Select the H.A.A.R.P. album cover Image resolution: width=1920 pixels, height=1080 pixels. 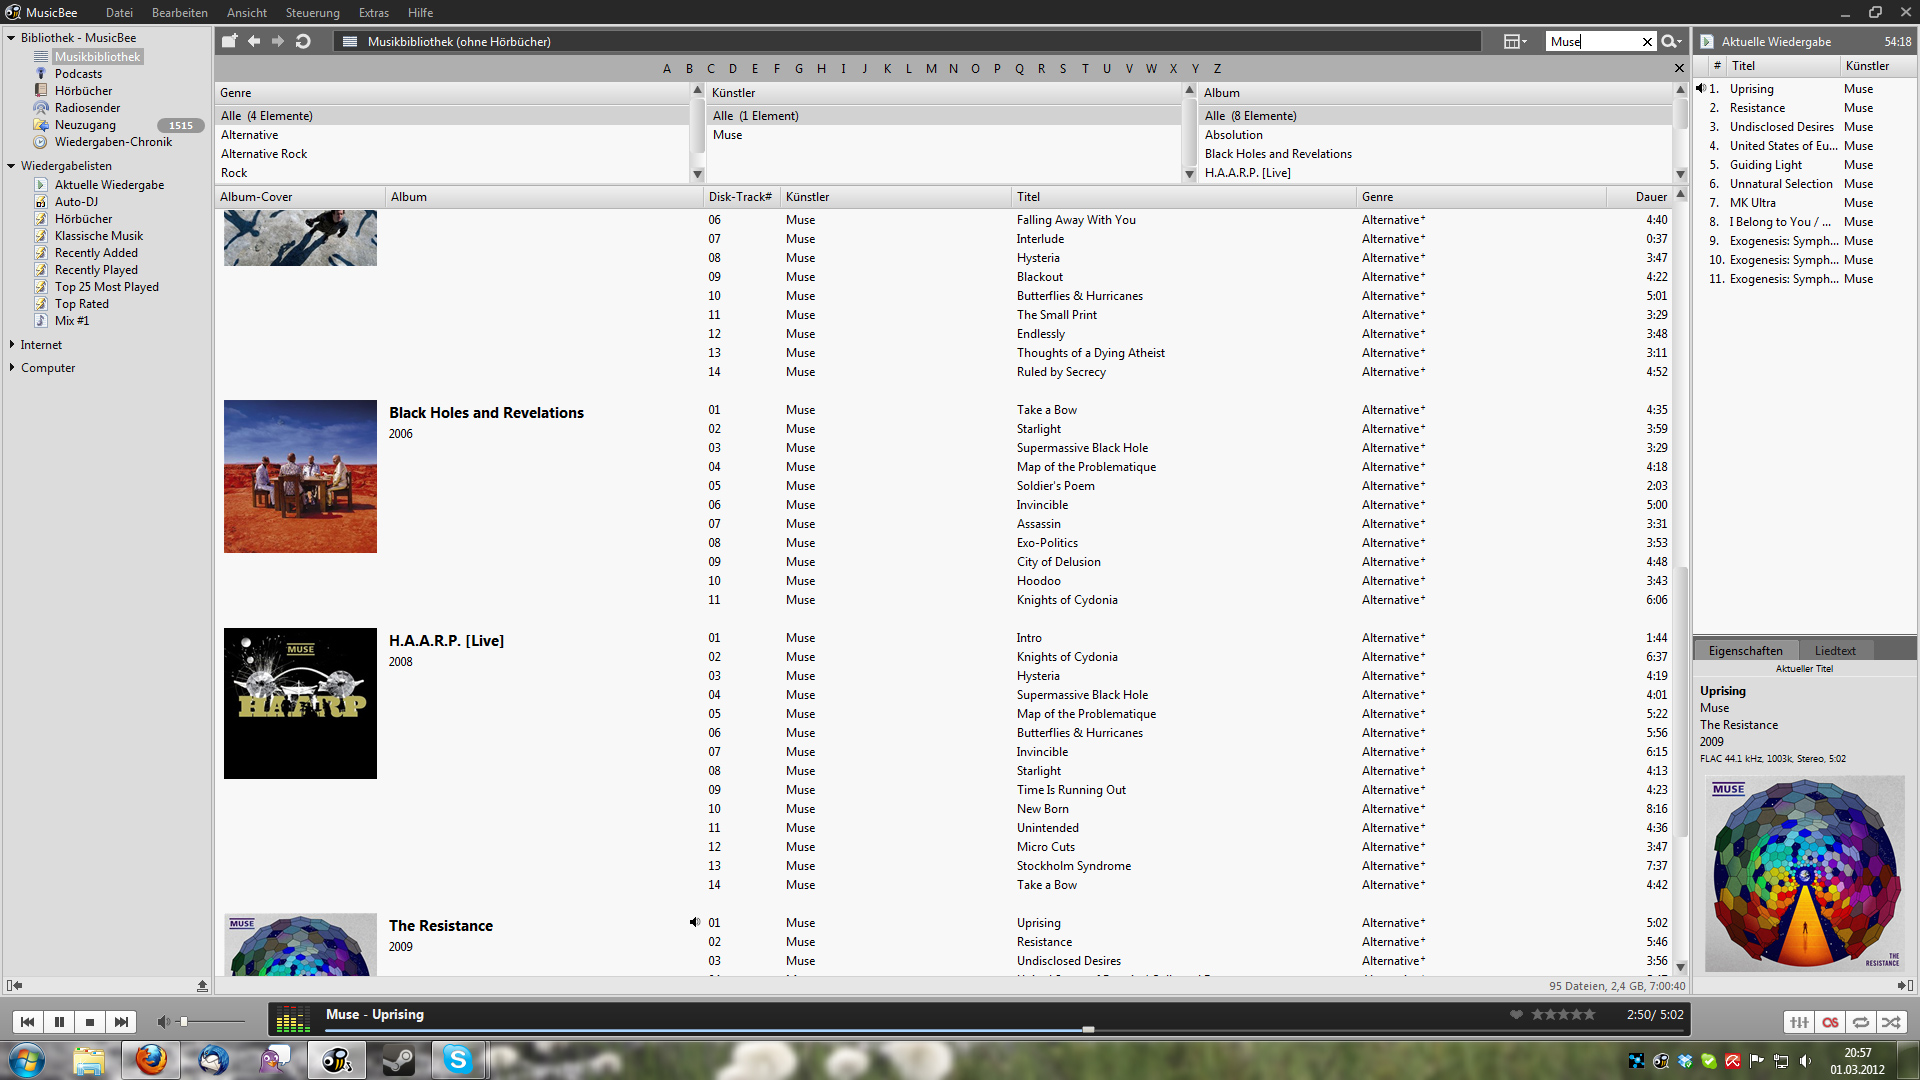pyautogui.click(x=300, y=703)
